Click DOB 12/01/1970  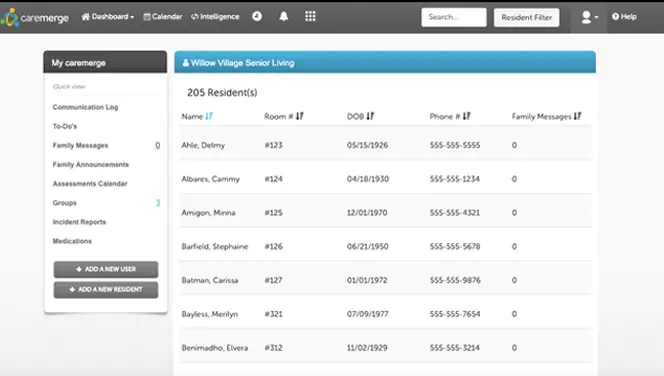[367, 213]
